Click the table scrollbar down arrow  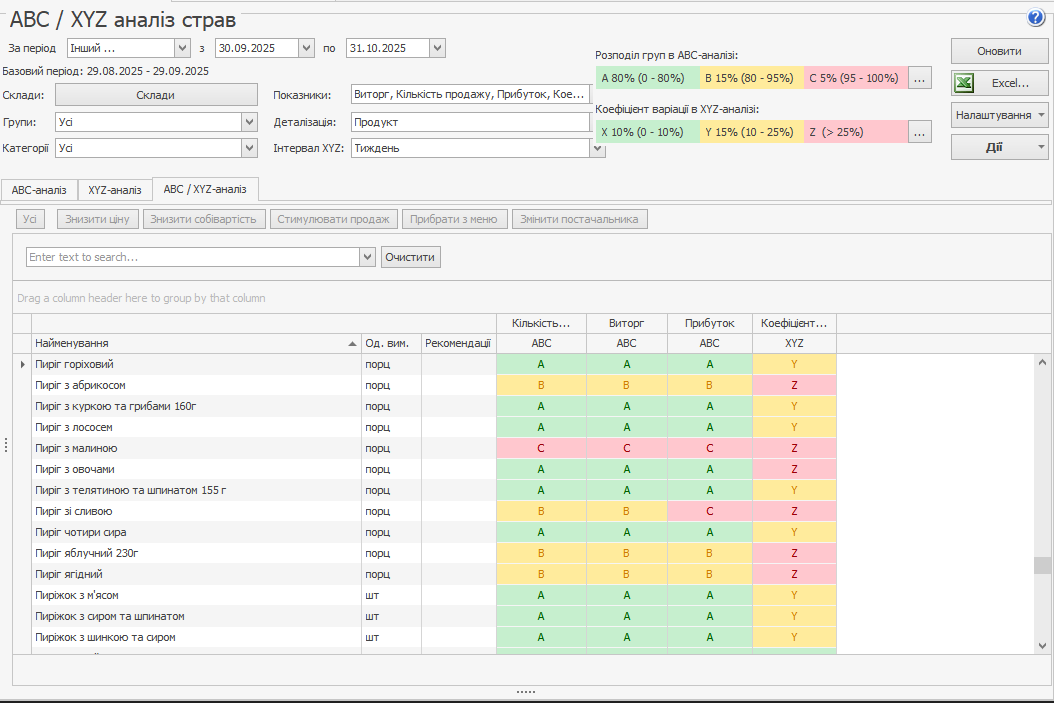pyautogui.click(x=1042, y=646)
